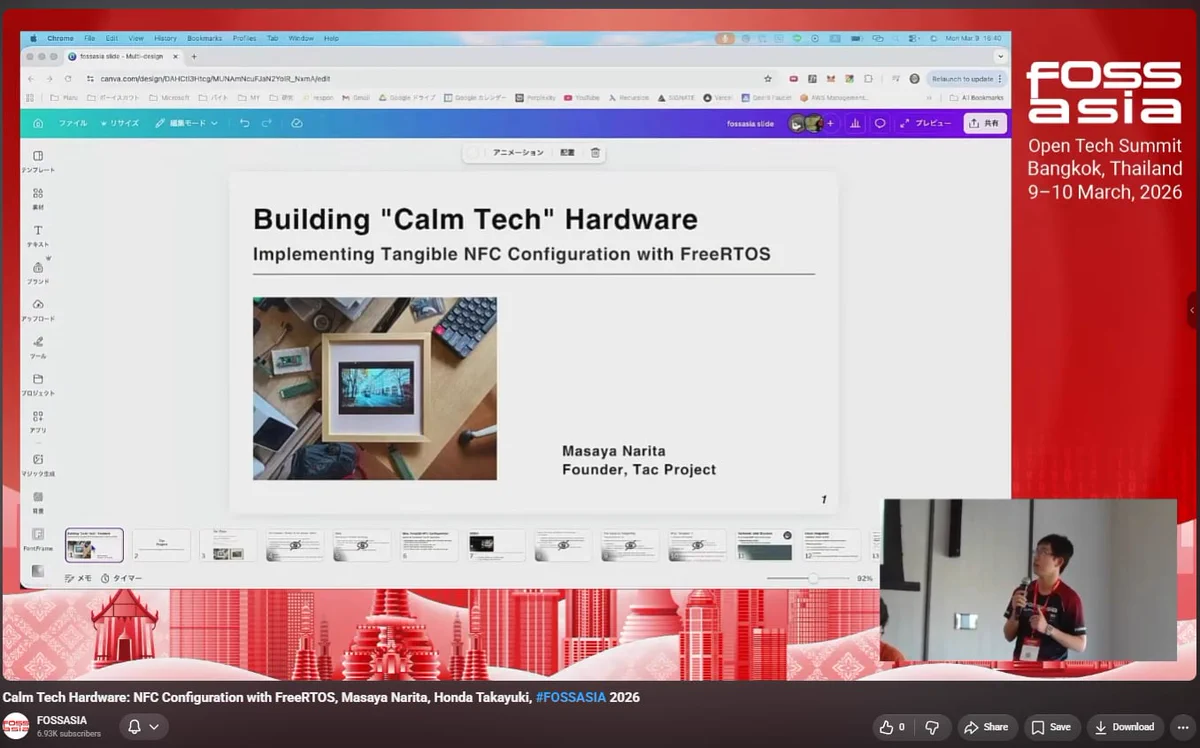Unhide the hidden slide 10 via its eye icon
Viewport: 1200px width, 748px height.
click(697, 546)
